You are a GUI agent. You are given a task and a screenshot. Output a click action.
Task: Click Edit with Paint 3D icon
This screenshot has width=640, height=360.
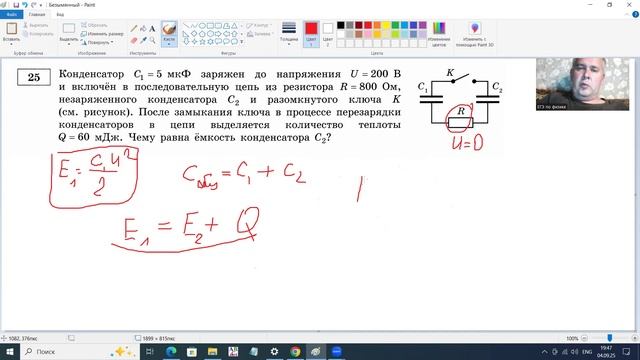[x=474, y=28]
